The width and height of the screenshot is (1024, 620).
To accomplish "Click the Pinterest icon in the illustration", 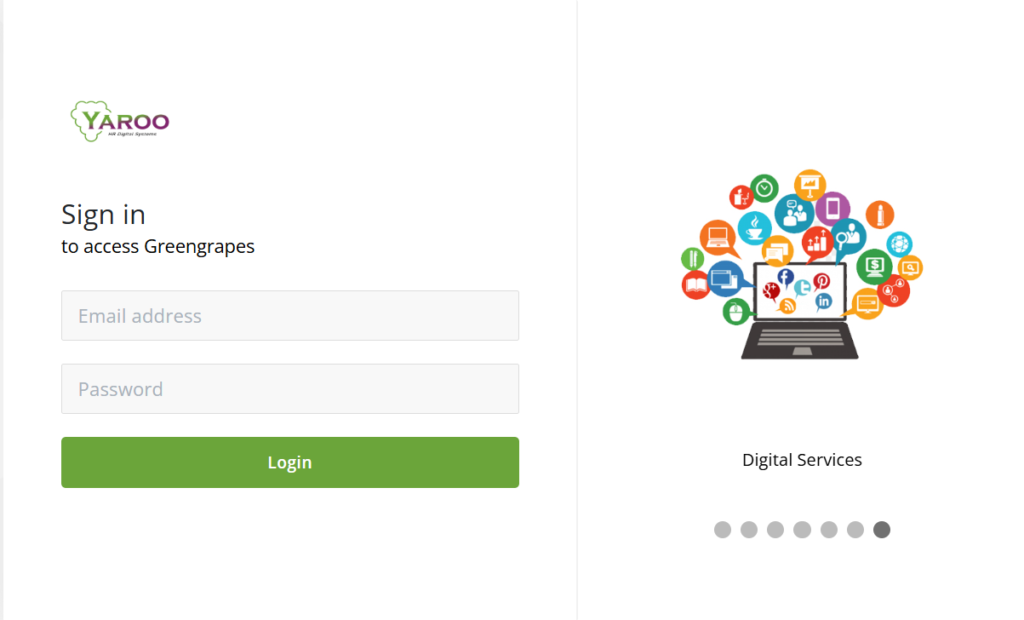I will [x=821, y=281].
